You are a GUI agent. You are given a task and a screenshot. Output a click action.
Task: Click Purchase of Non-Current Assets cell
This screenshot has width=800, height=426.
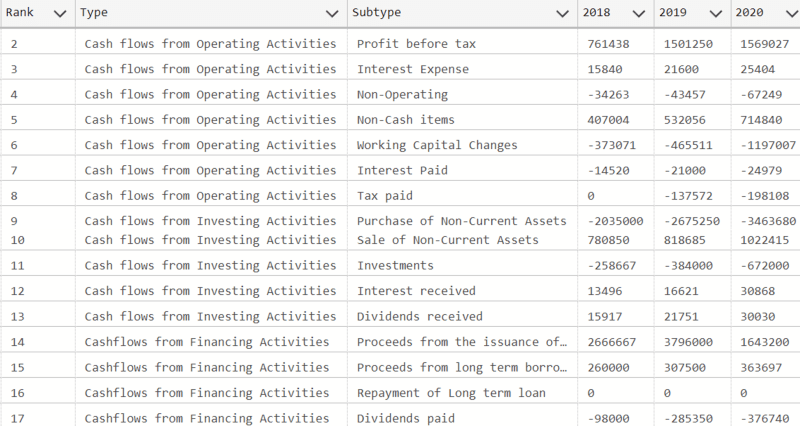(x=462, y=221)
